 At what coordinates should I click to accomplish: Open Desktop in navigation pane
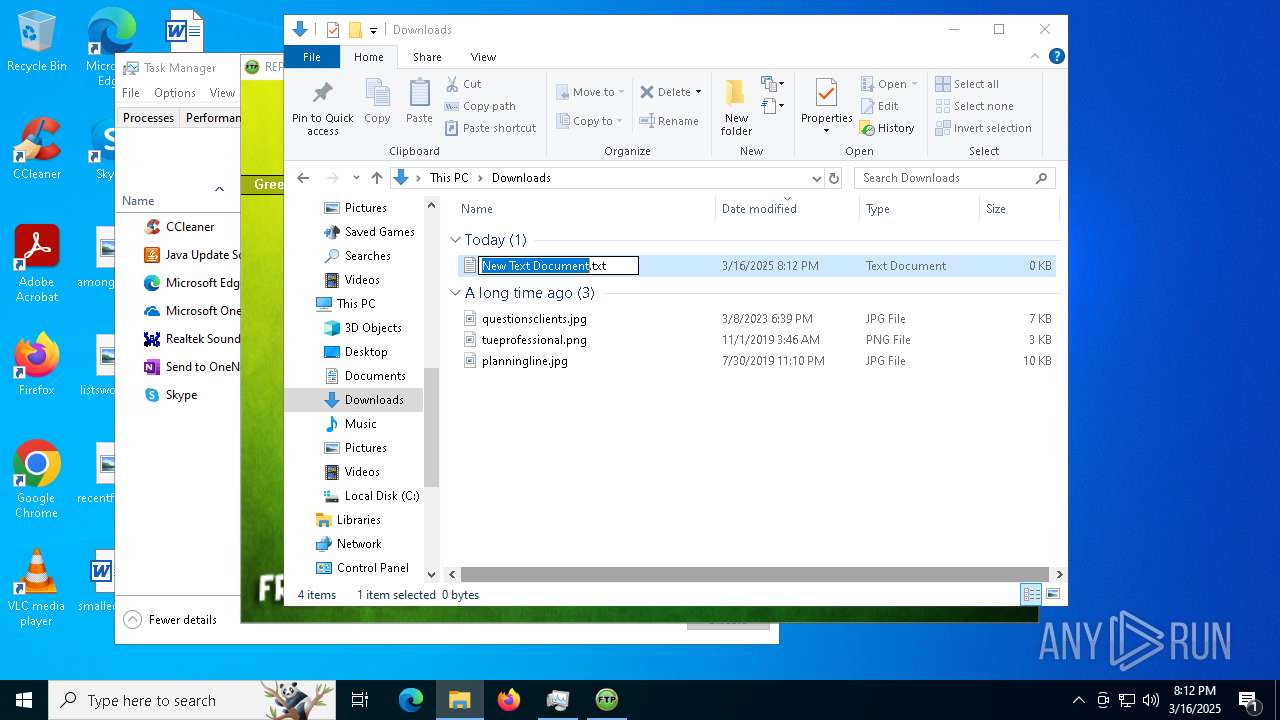click(366, 352)
